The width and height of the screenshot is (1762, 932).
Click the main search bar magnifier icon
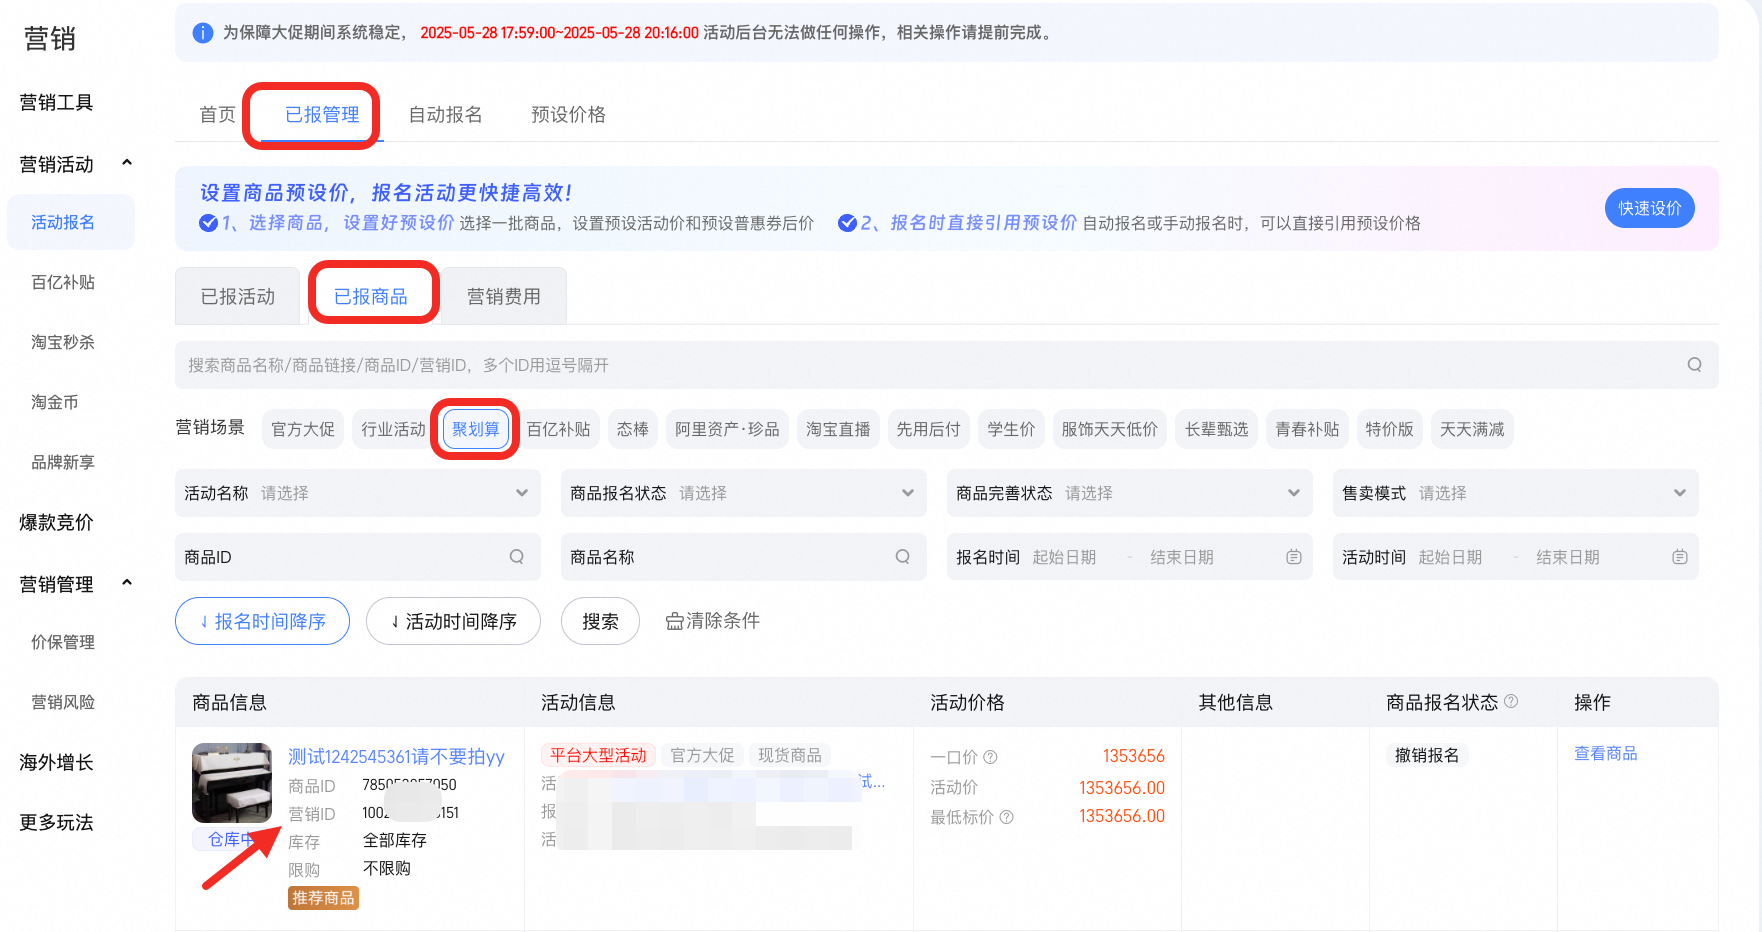coord(1694,365)
